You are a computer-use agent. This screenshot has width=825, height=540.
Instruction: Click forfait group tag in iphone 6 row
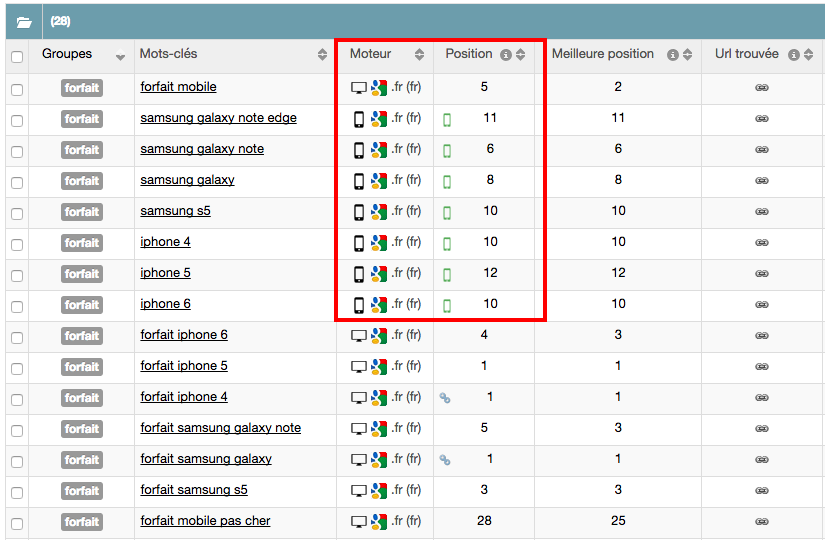tap(82, 305)
